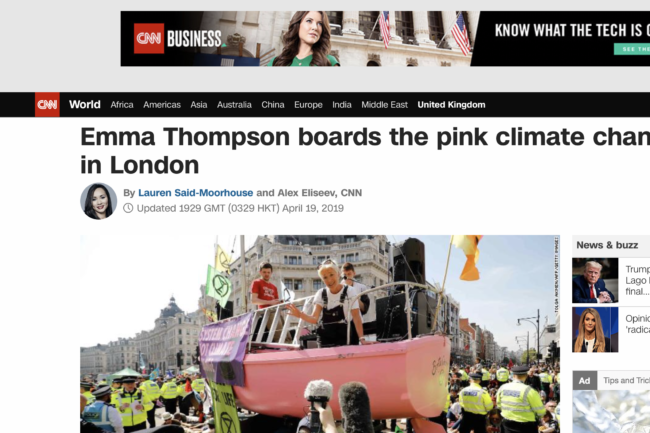Viewport: 650px width, 433px height.
Task: Open the author's round profile photo
Action: click(99, 201)
